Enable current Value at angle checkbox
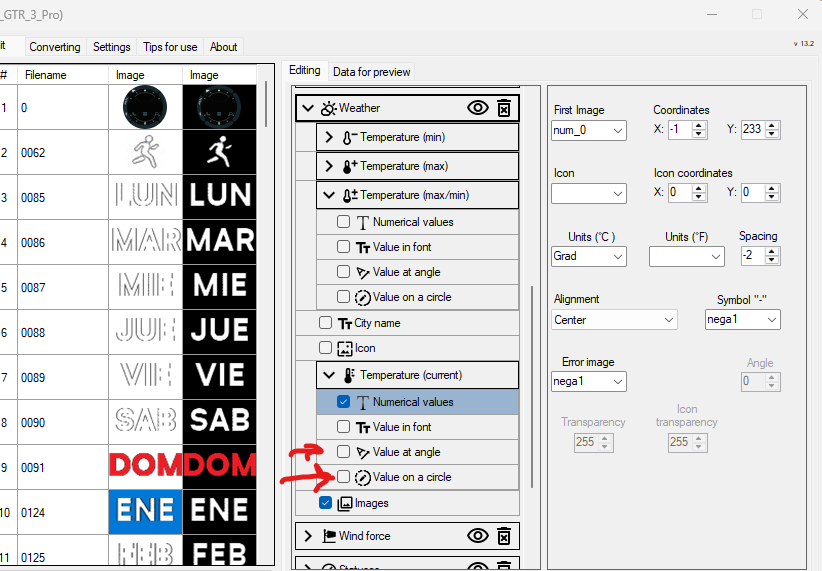This screenshot has width=822, height=571. (343, 451)
